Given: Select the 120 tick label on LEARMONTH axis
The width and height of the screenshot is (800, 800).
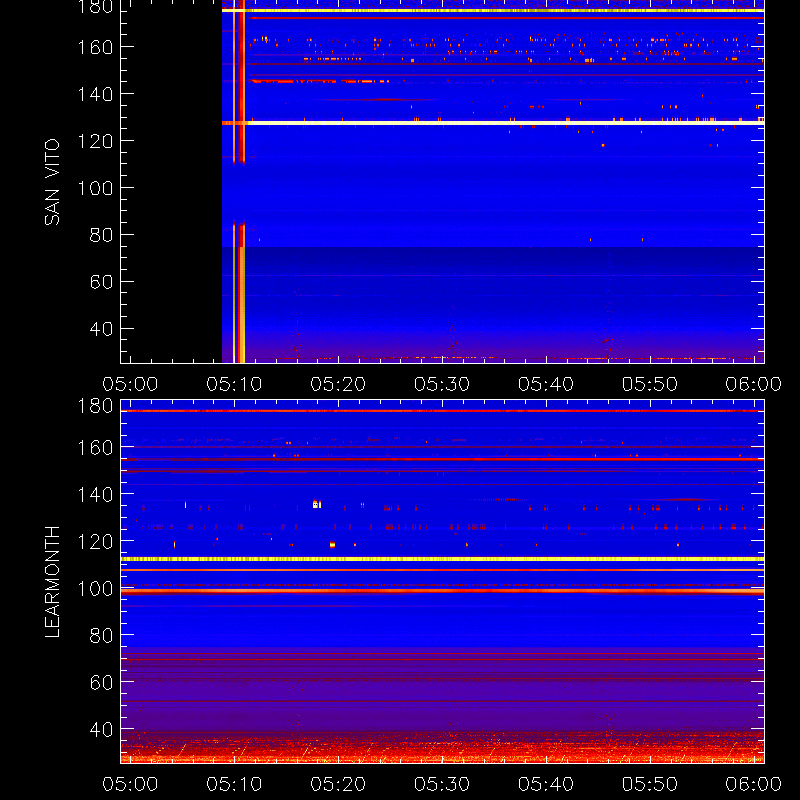Looking at the screenshot, I should click(x=95, y=541).
